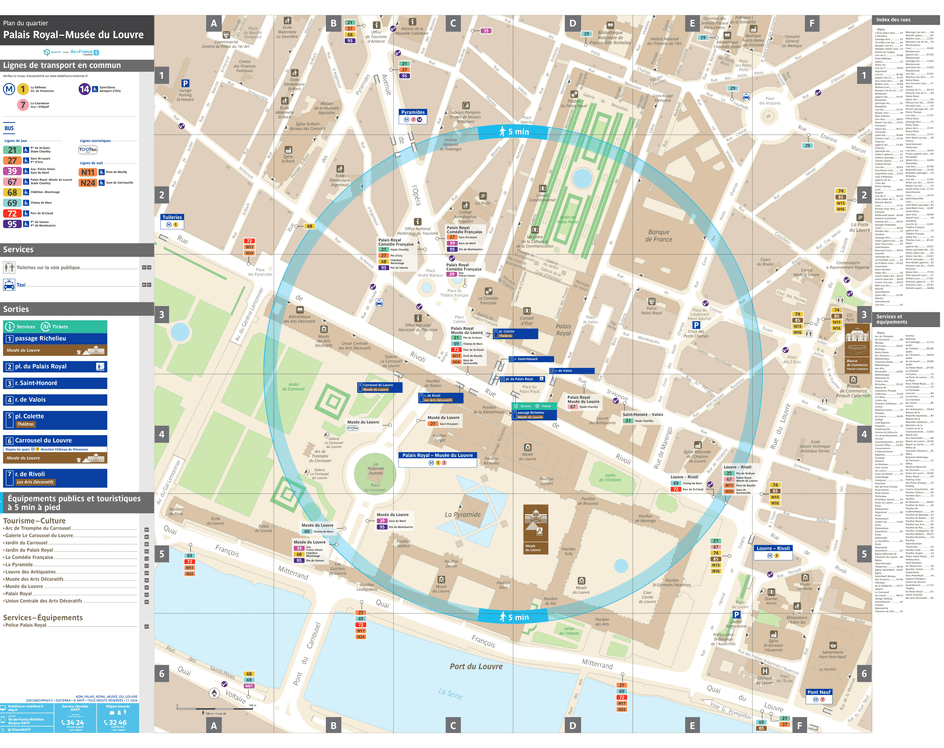Screen dimensions: 944x748
Task: Click the bus line 95 badge
Action: tap(11, 224)
